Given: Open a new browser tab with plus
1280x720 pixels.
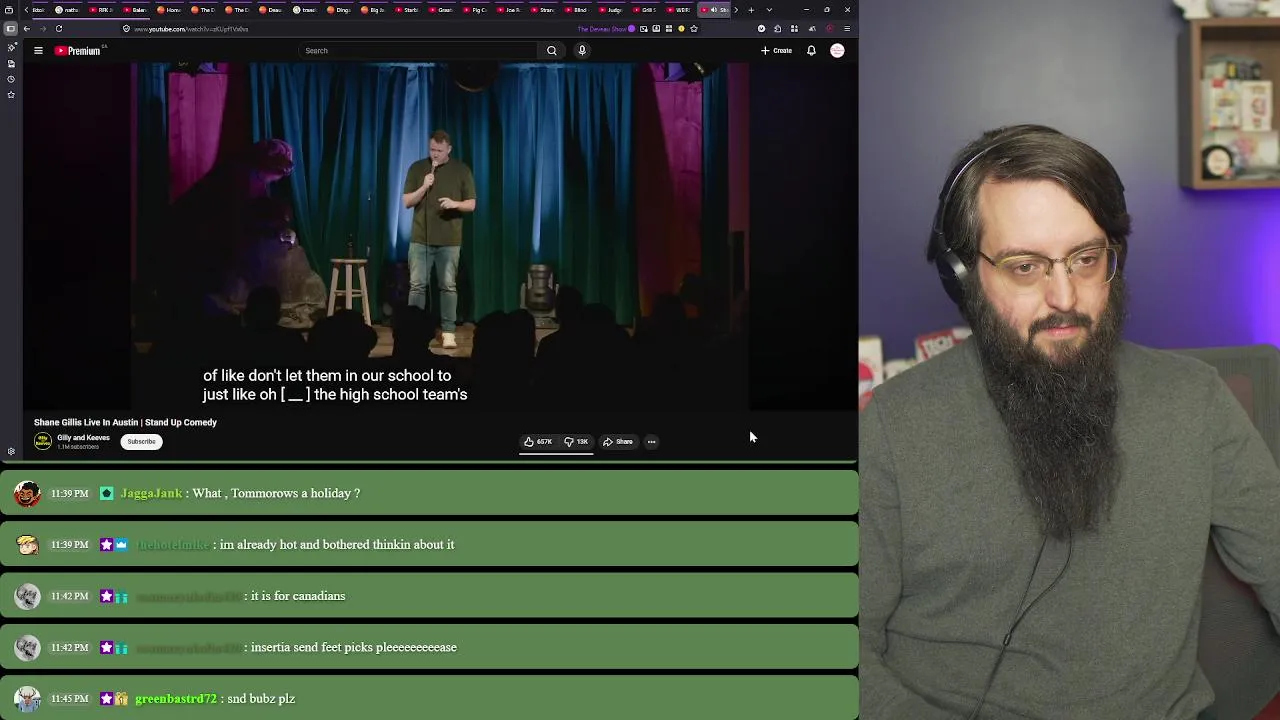Looking at the screenshot, I should coord(751,10).
